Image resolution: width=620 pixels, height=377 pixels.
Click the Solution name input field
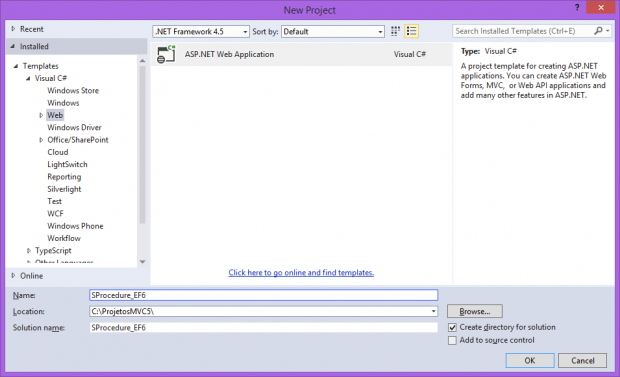(264, 328)
